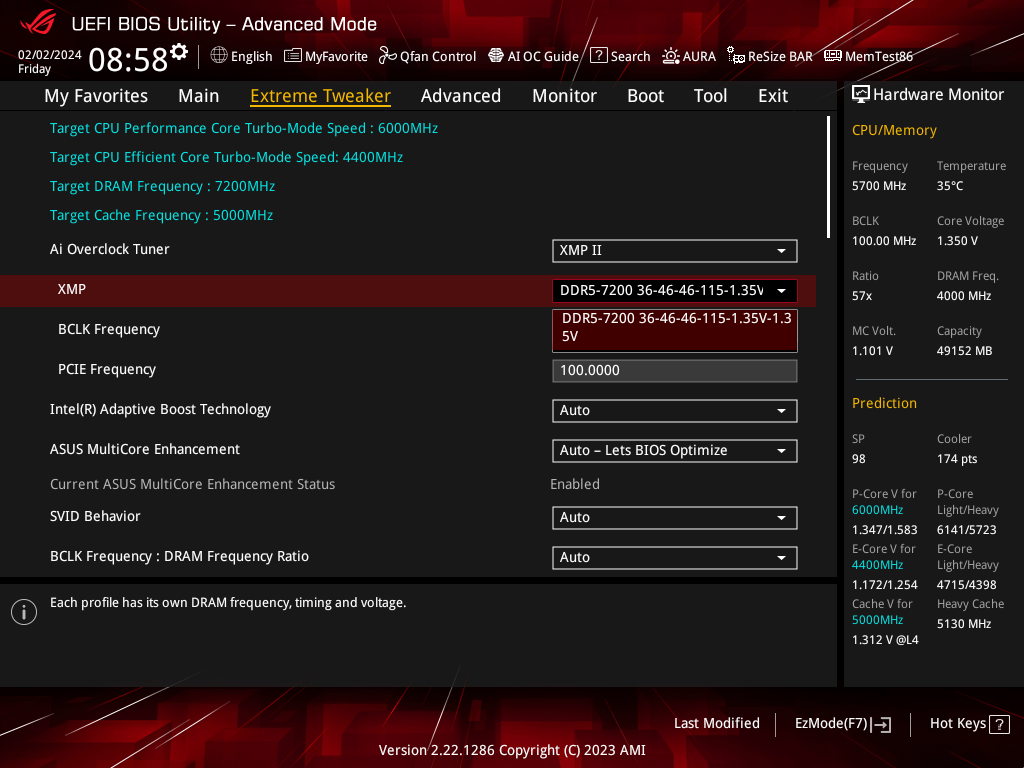Image resolution: width=1024 pixels, height=768 pixels.
Task: Click the 4000 MHz DRAM Freq value
Action: tap(964, 296)
